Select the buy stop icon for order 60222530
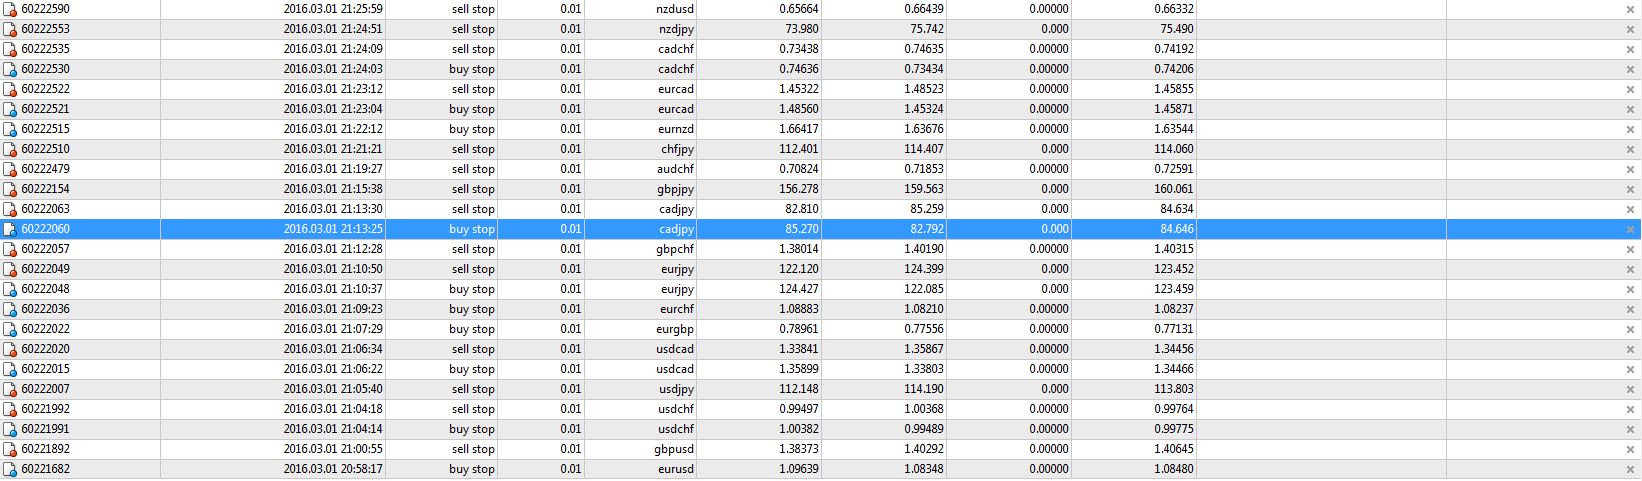The image size is (1642, 481). pyautogui.click(x=10, y=69)
